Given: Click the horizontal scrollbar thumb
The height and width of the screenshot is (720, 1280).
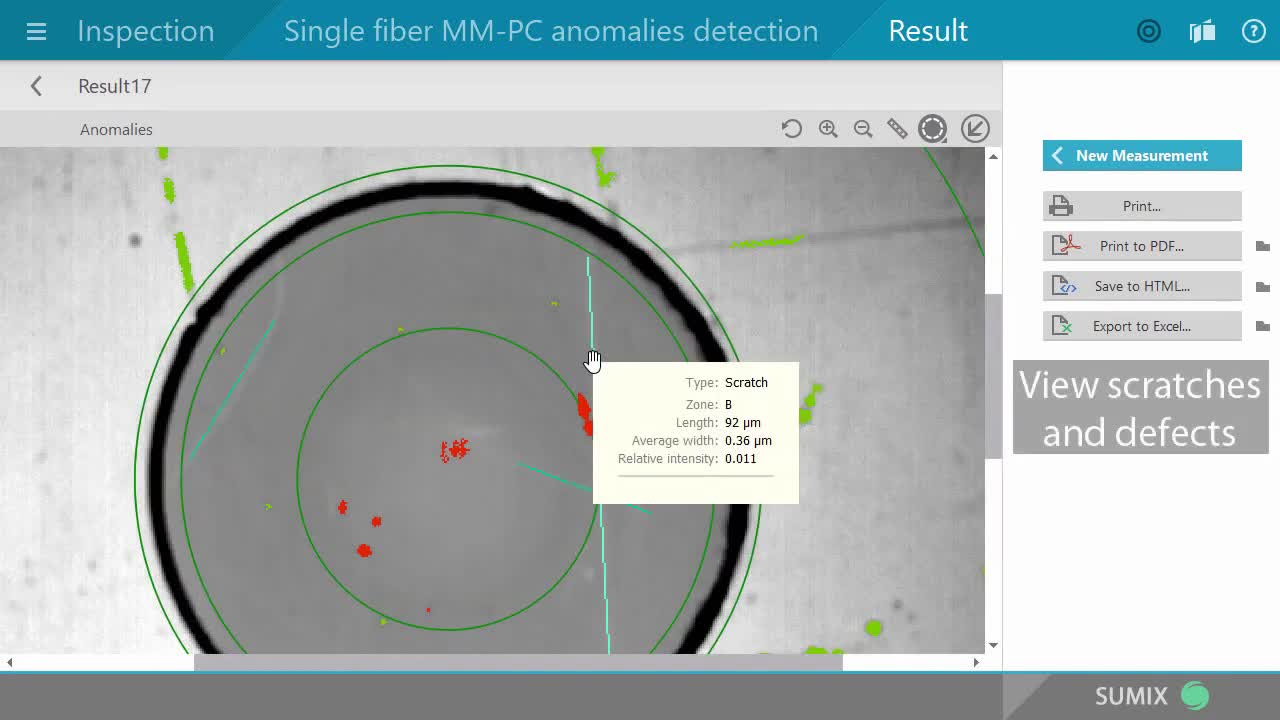Looking at the screenshot, I should point(518,662).
